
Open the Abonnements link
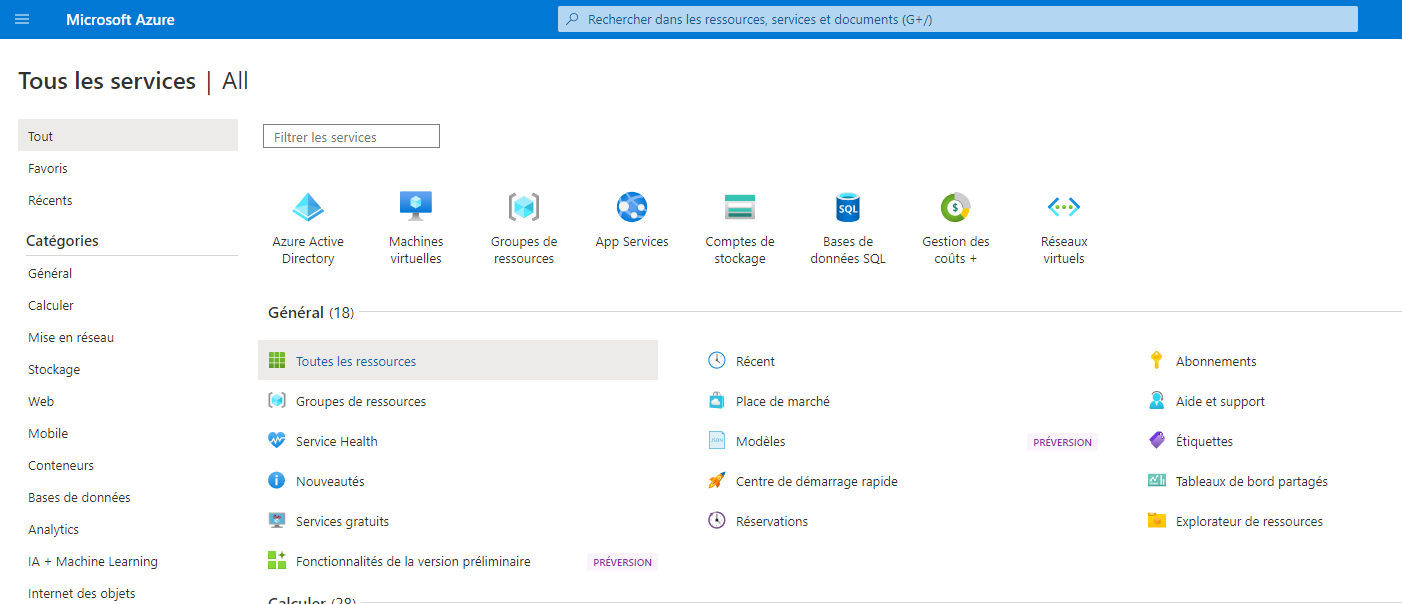click(1216, 361)
